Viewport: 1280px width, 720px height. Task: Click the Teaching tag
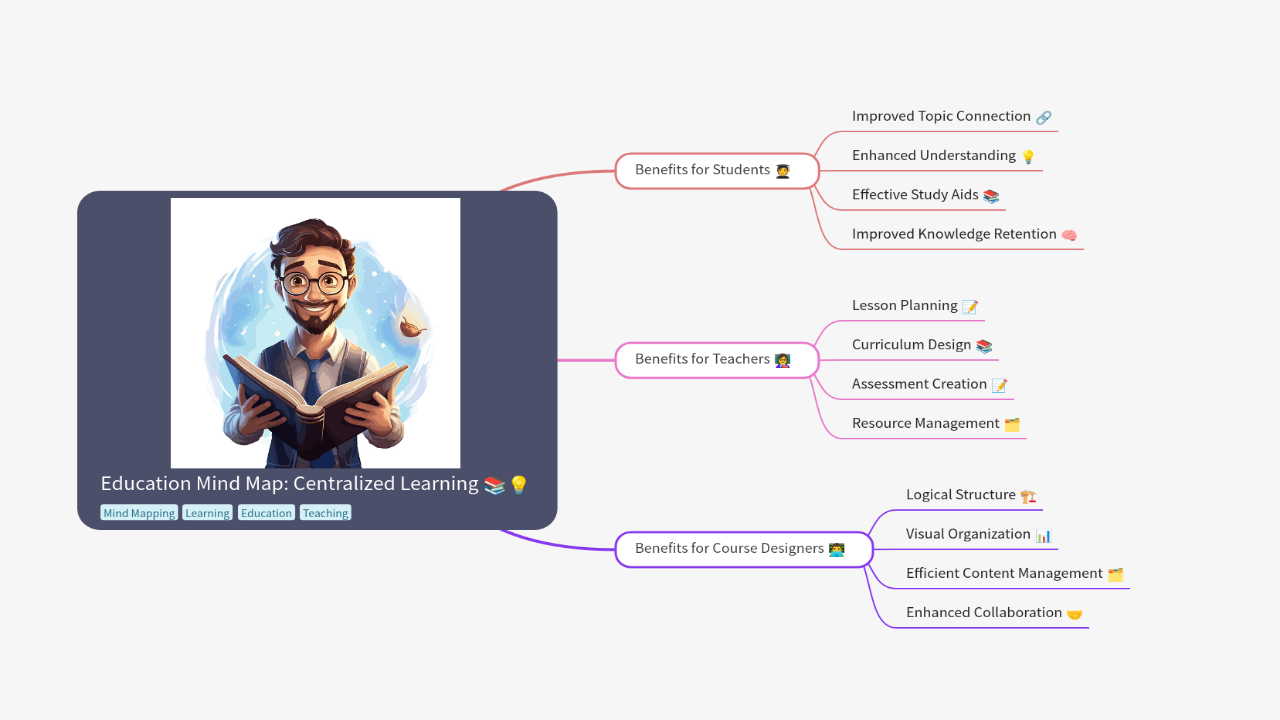325,513
